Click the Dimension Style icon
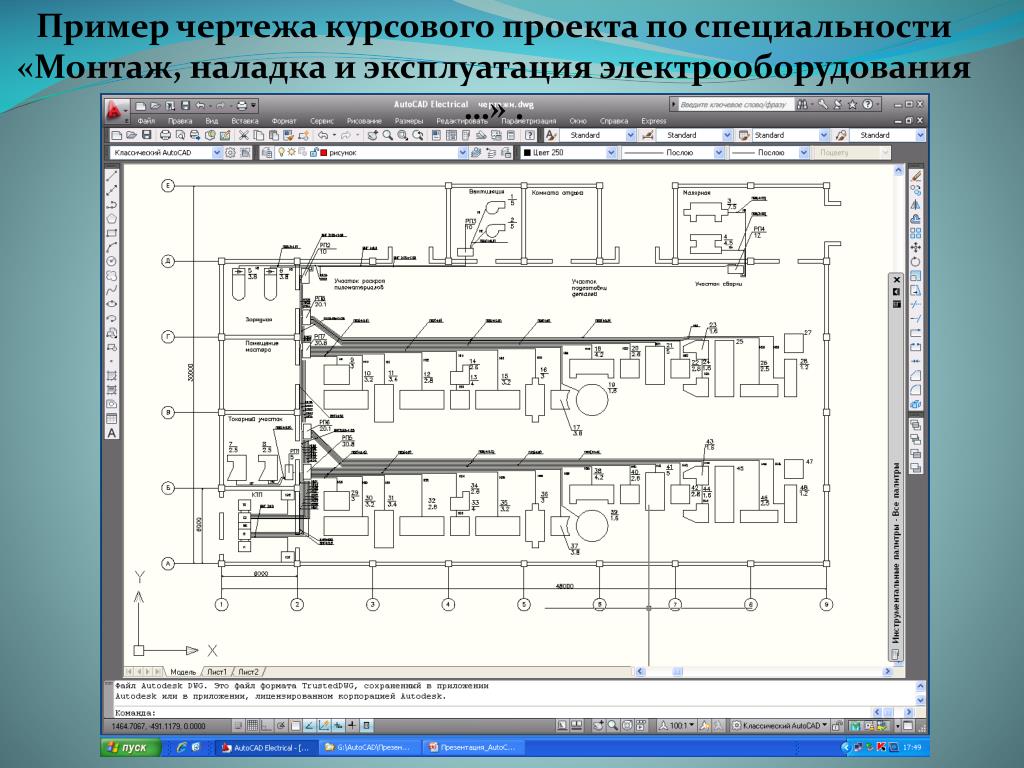1024x768 pixels. pos(648,135)
